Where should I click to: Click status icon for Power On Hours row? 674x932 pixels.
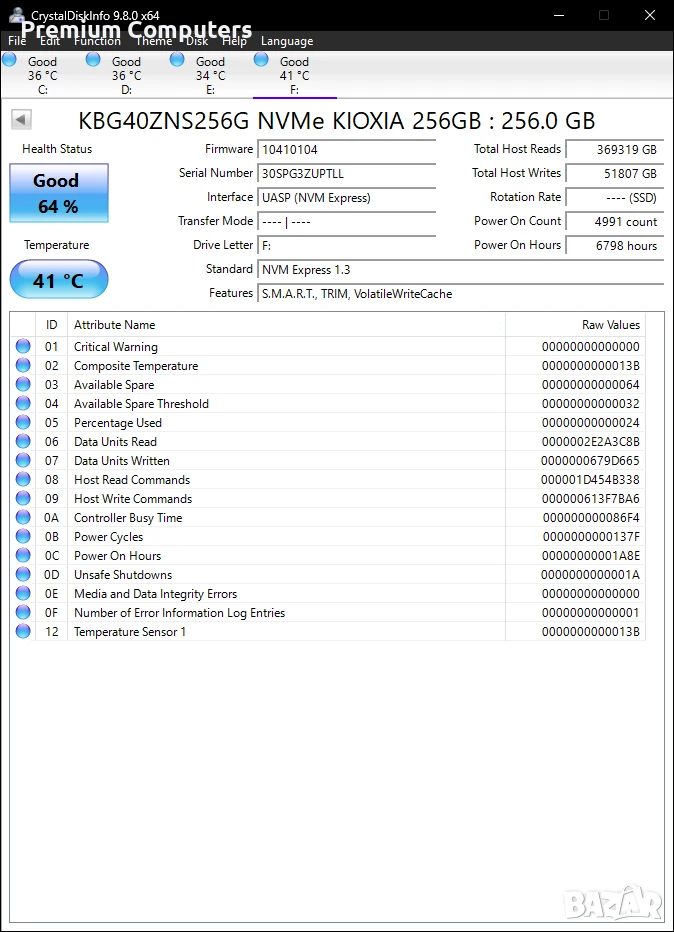[x=23, y=555]
